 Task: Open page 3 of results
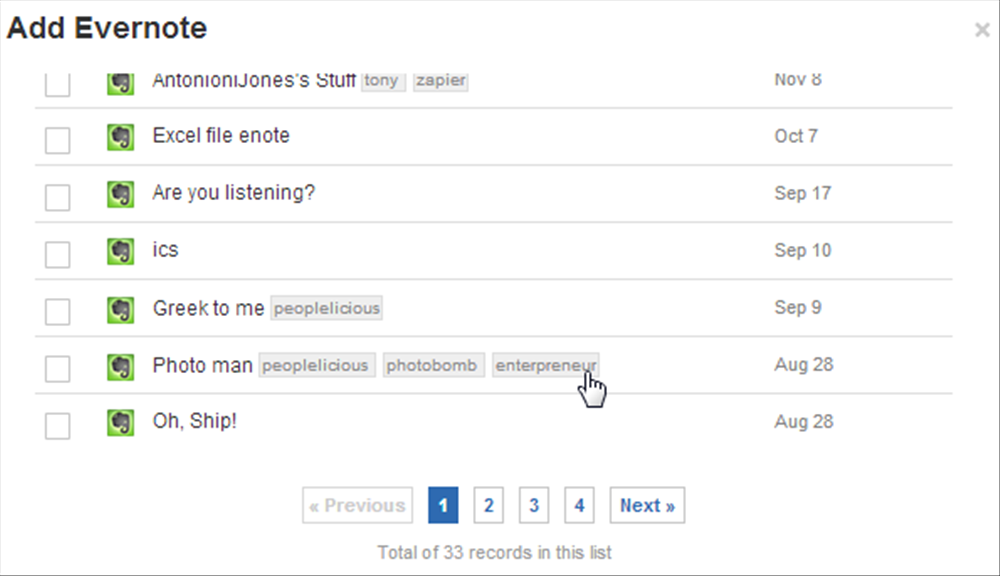coord(534,505)
